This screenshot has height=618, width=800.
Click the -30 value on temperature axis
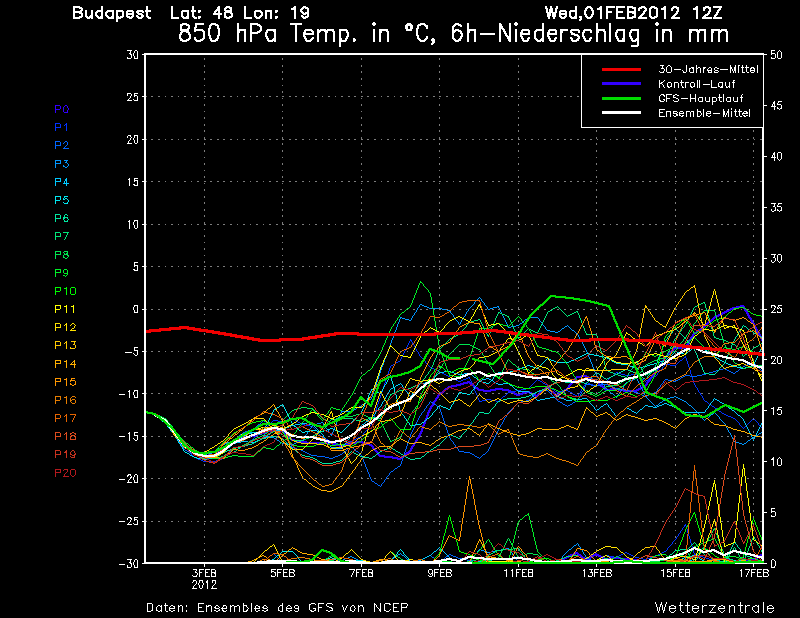pos(128,563)
